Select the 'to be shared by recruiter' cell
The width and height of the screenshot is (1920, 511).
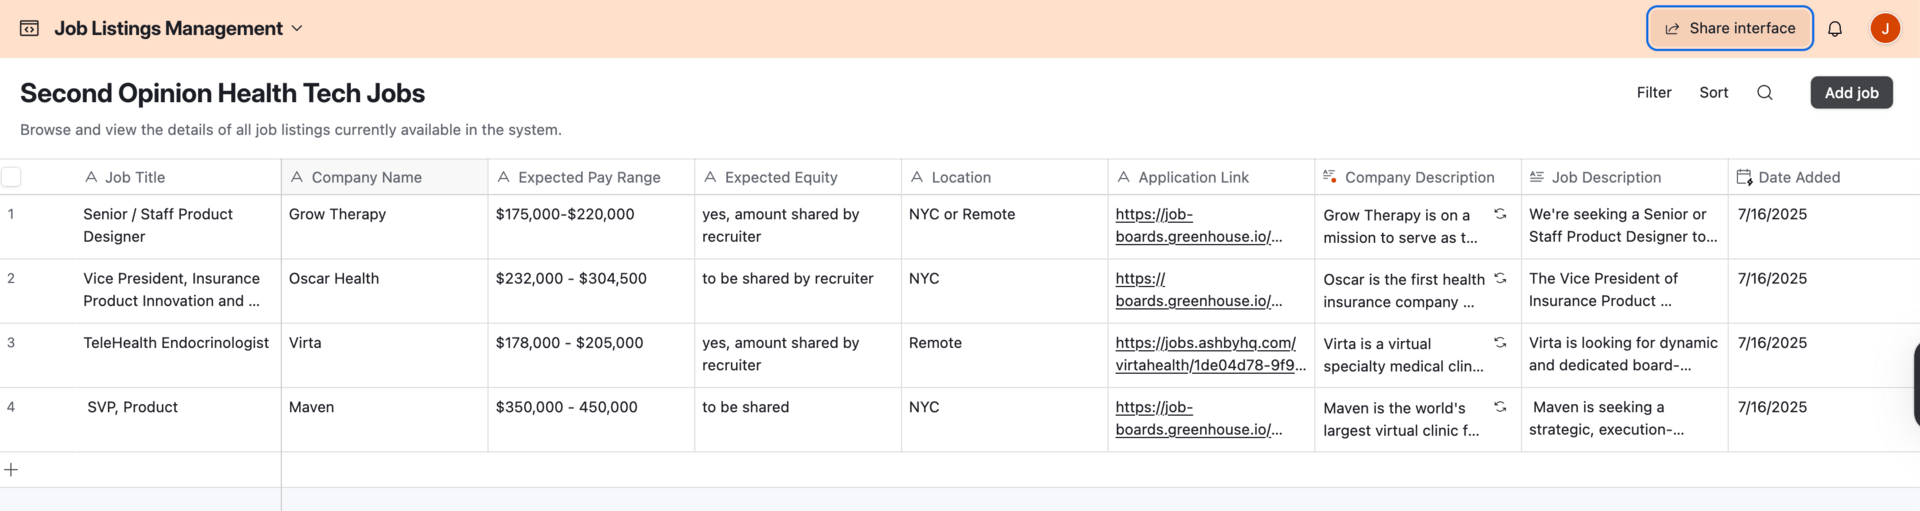[x=798, y=290]
